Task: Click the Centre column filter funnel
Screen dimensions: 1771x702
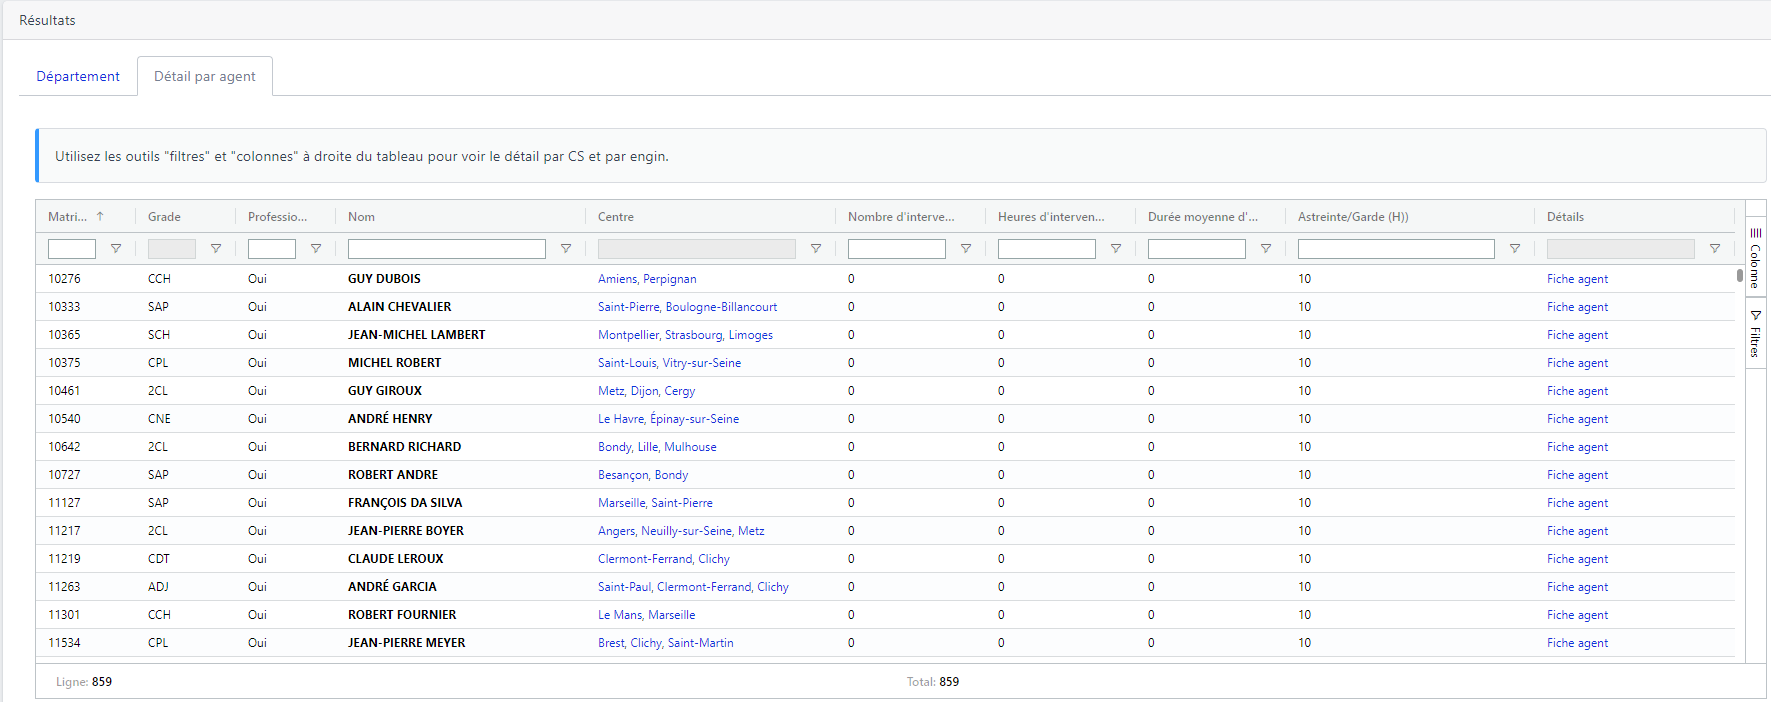Action: point(816,249)
